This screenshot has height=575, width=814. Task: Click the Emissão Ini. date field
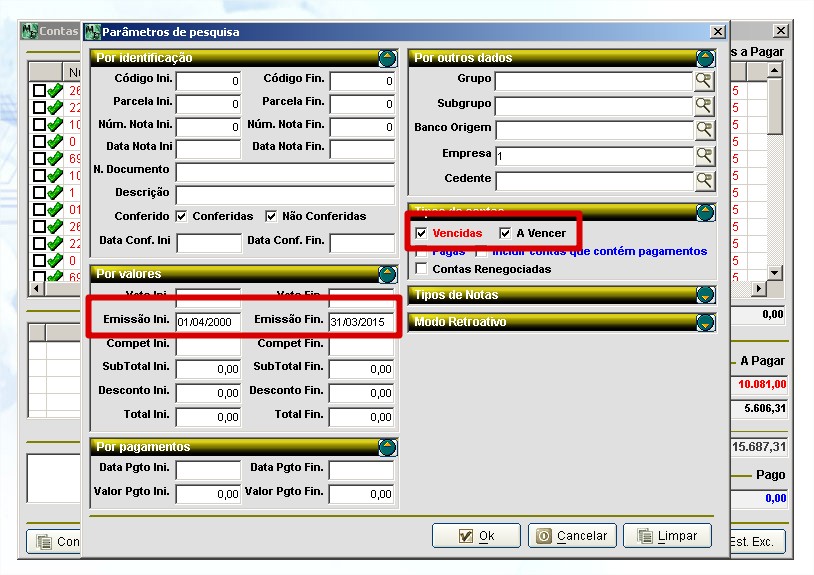tap(207, 322)
